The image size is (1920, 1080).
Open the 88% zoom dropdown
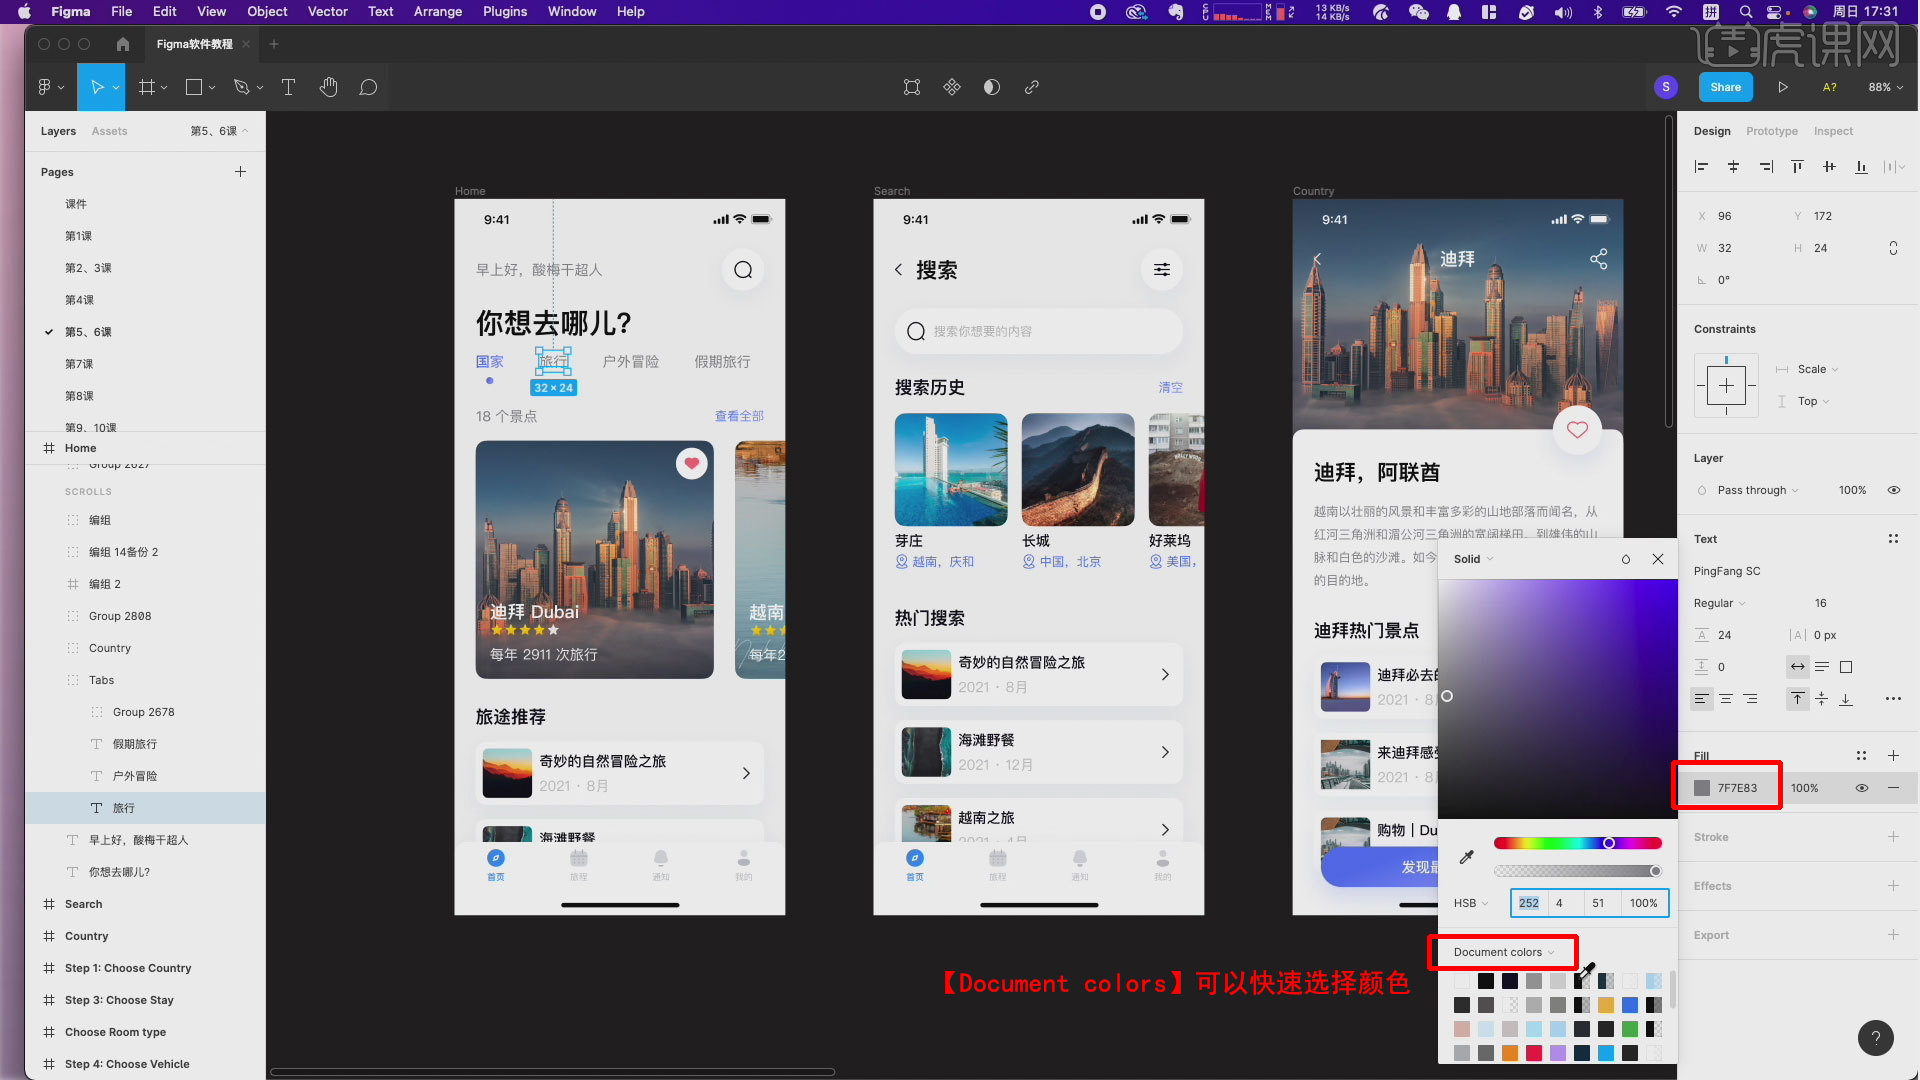click(x=1885, y=87)
